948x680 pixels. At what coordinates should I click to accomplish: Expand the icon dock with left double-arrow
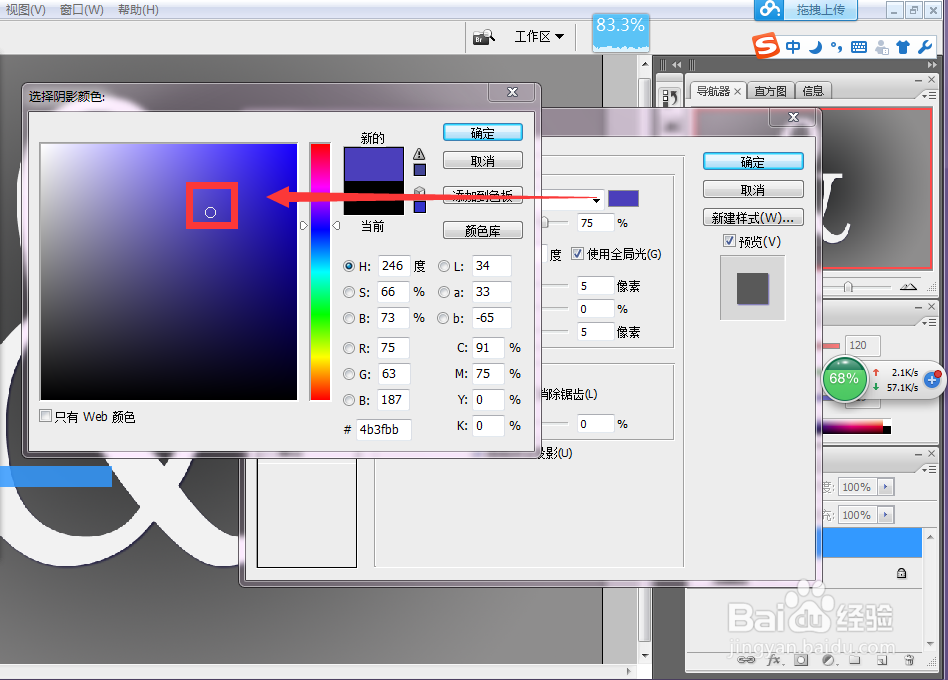tap(677, 64)
